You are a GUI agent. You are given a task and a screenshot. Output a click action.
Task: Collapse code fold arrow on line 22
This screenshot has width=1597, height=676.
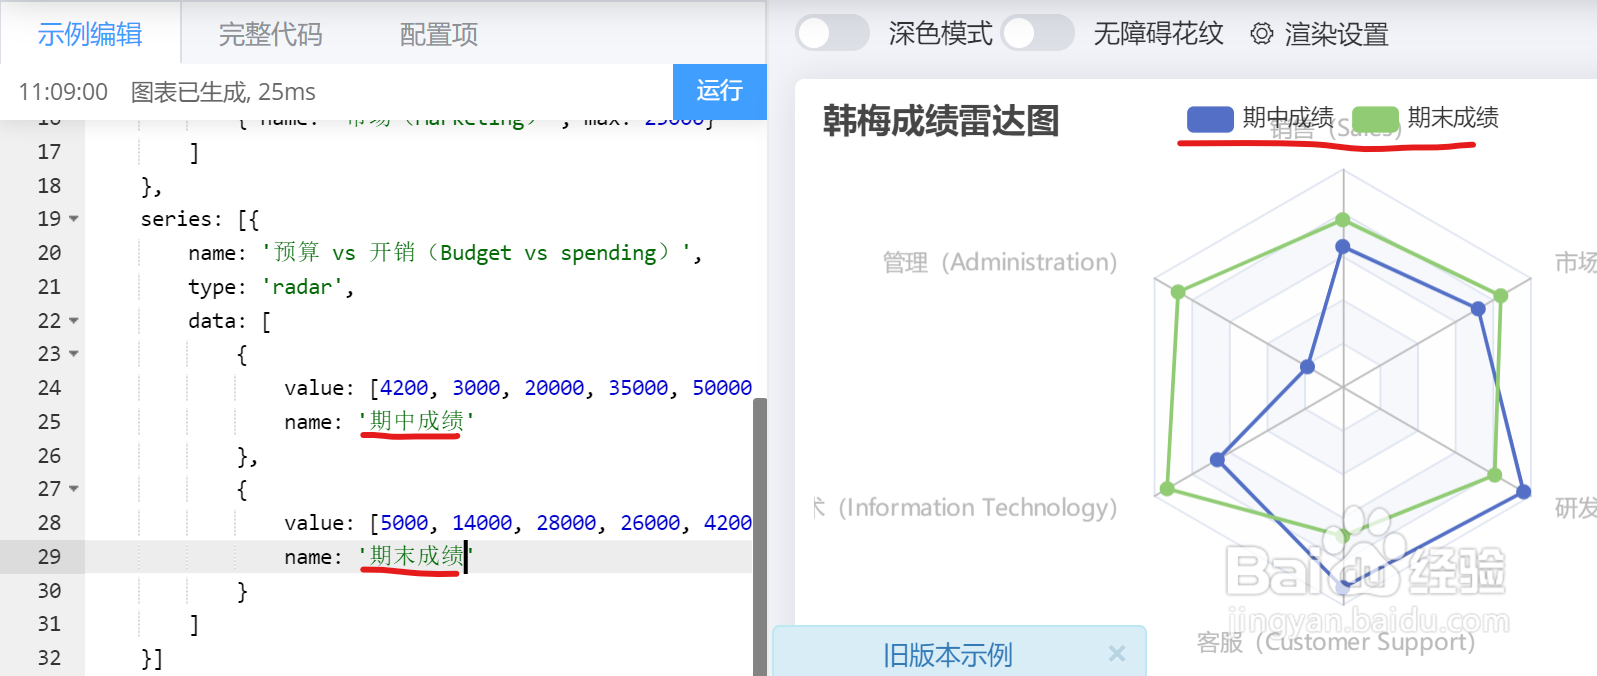coord(74,320)
